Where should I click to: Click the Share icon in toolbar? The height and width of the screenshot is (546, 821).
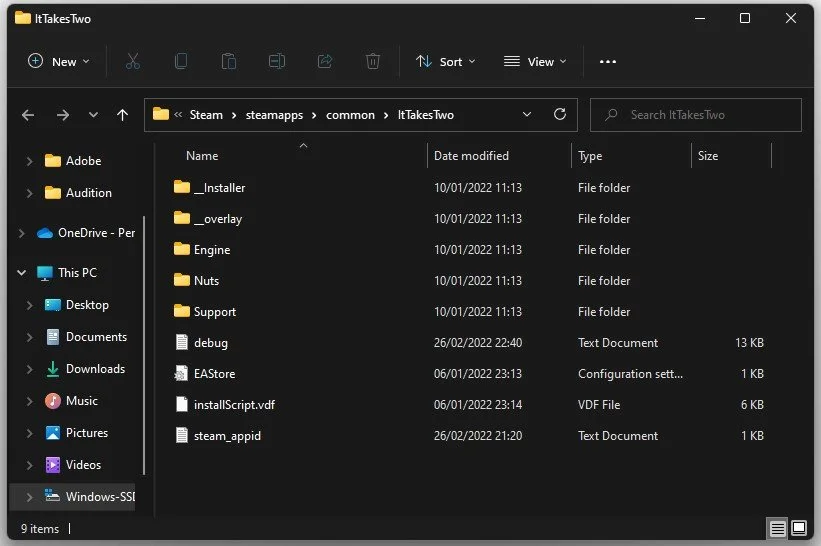pyautogui.click(x=325, y=61)
